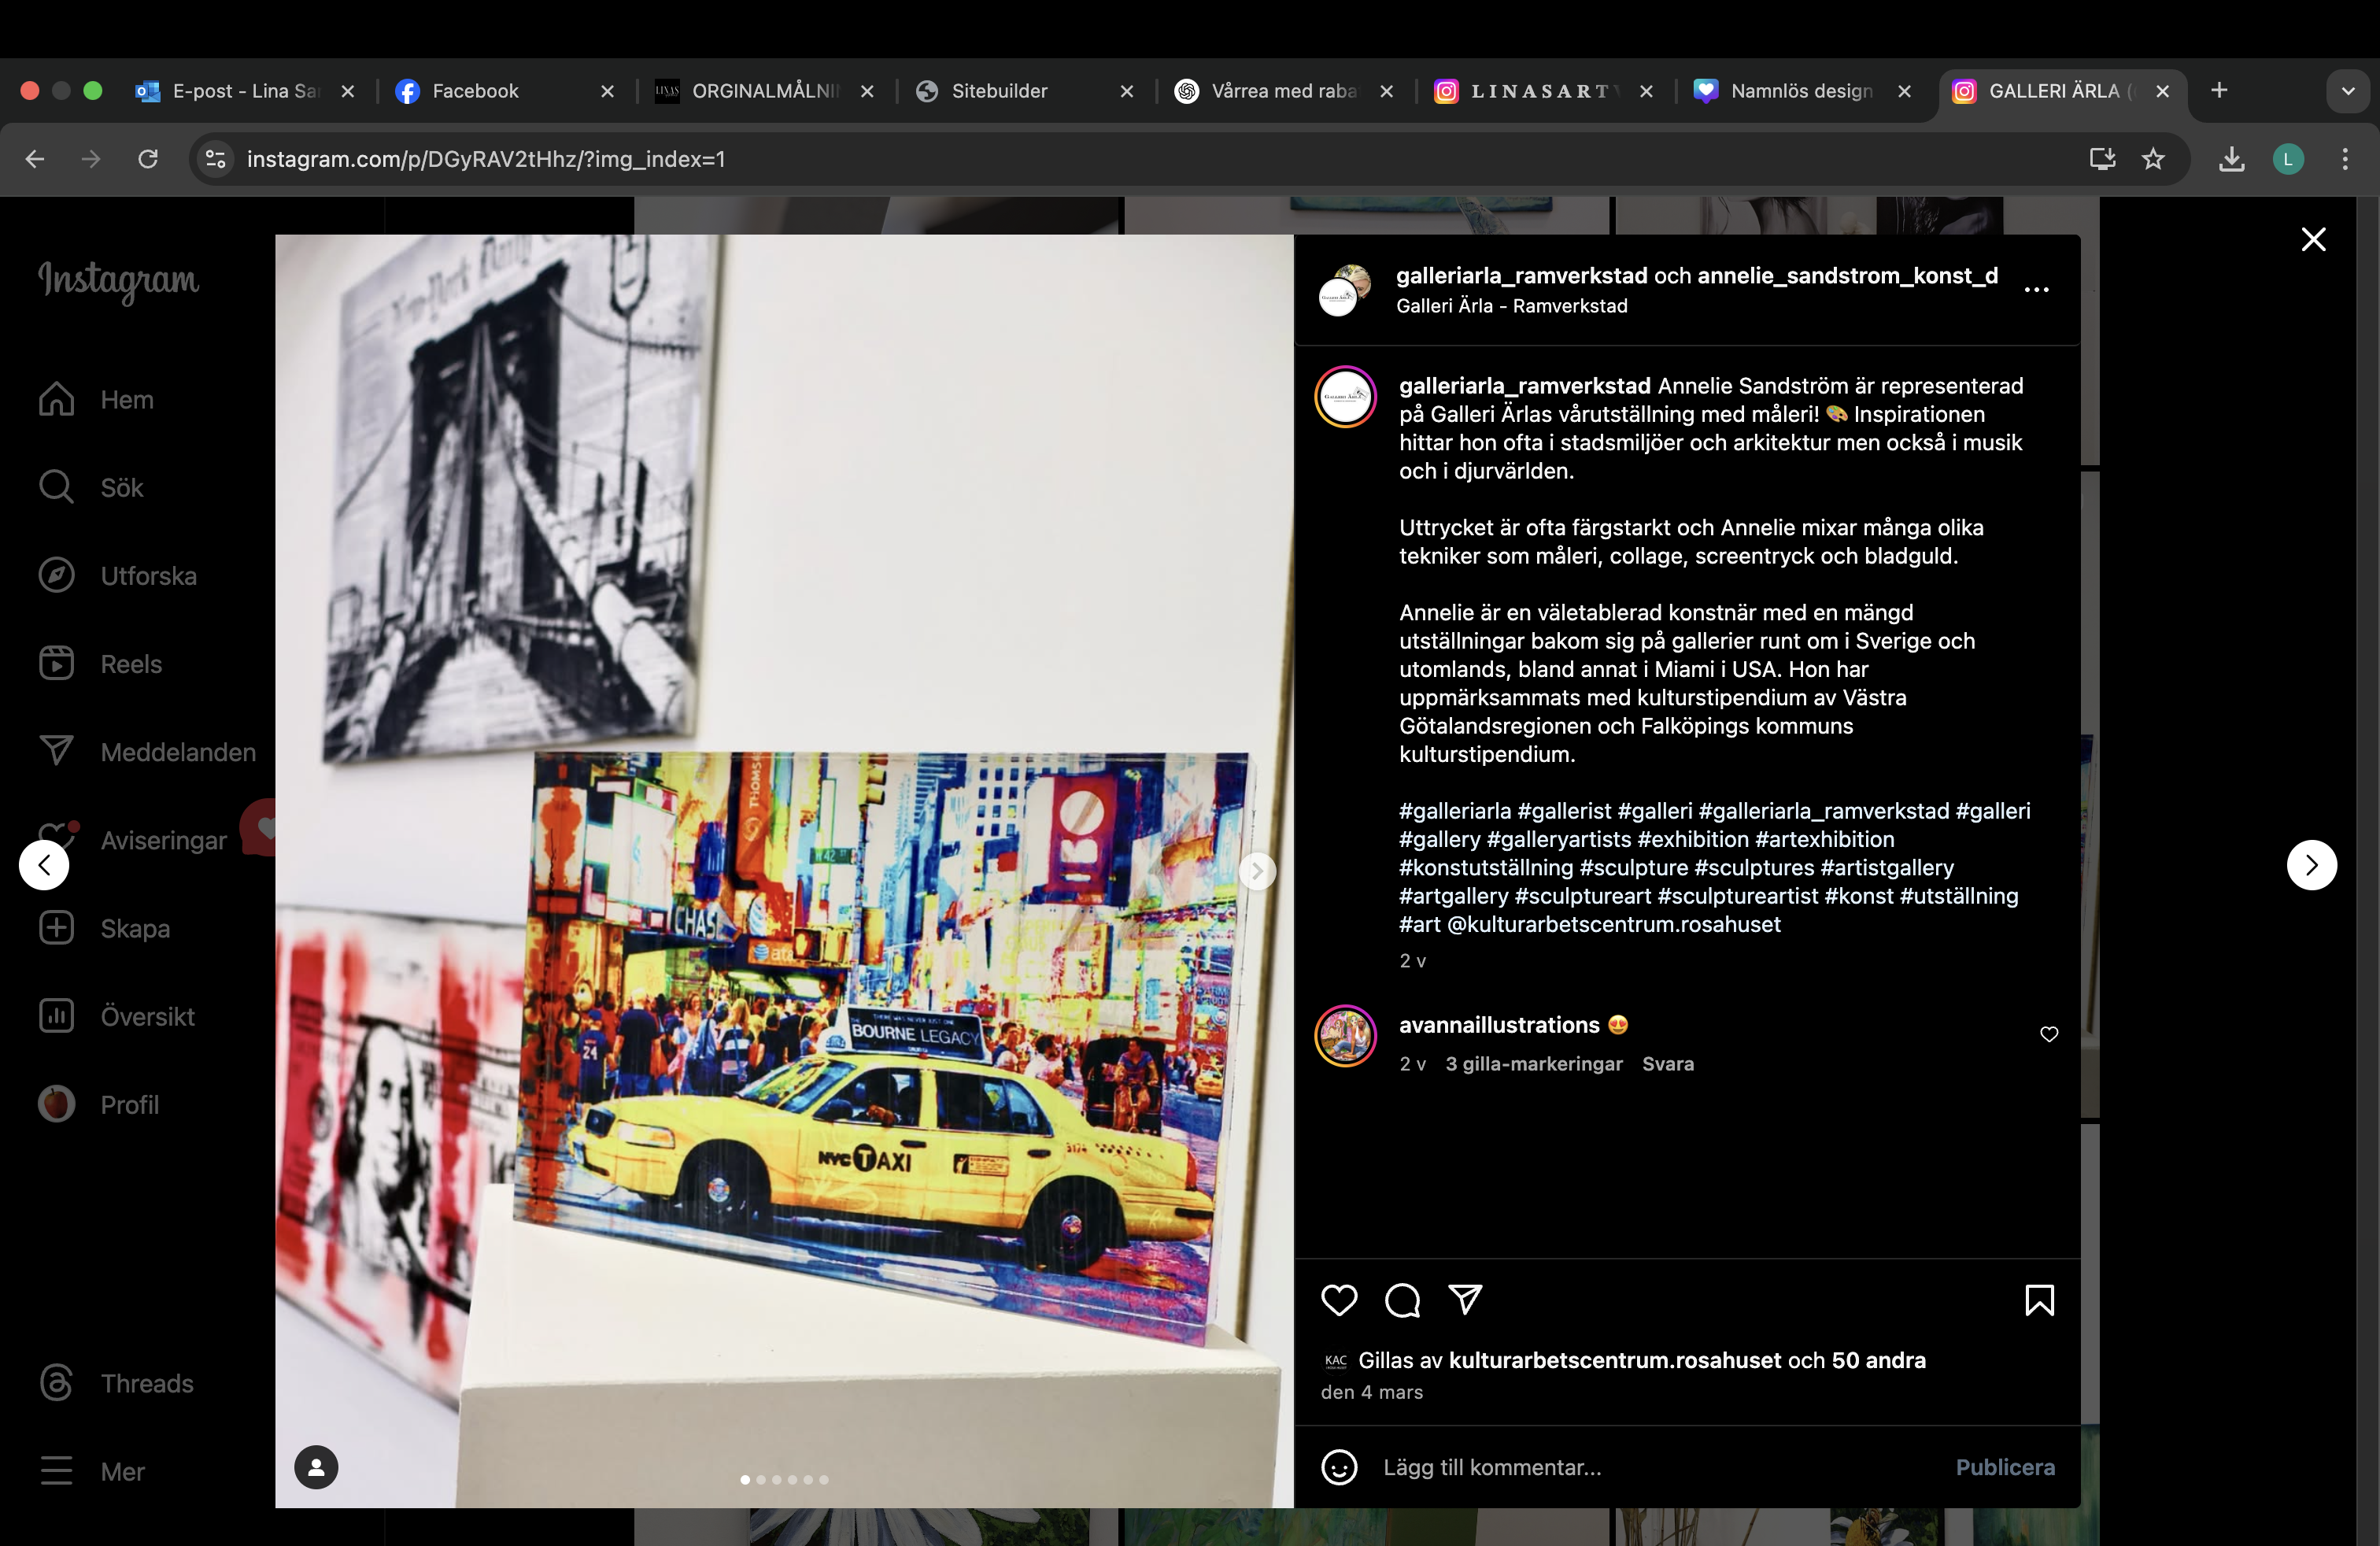Viewport: 2380px width, 1546px height.
Task: Advance to next image in carousel
Action: click(x=1257, y=871)
